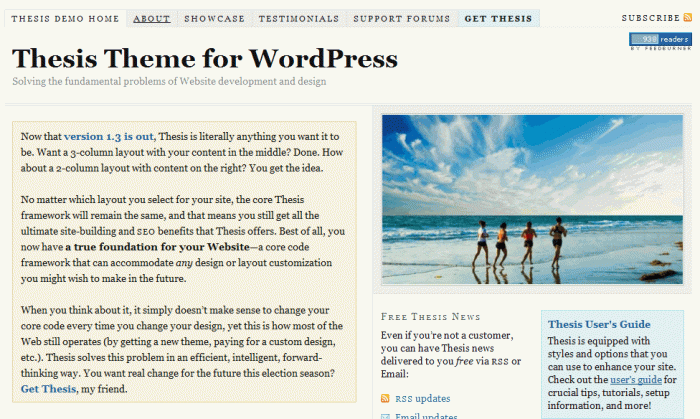
Task: Go to the About page tab
Action: 152,19
